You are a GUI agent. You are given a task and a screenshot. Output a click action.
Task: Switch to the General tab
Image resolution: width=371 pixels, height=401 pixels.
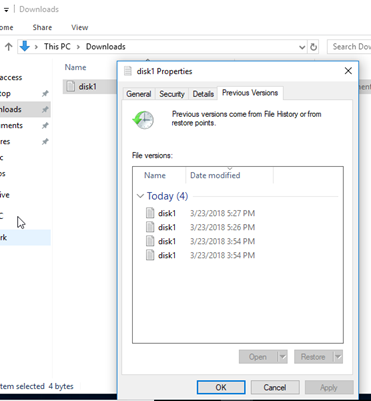pyautogui.click(x=139, y=94)
